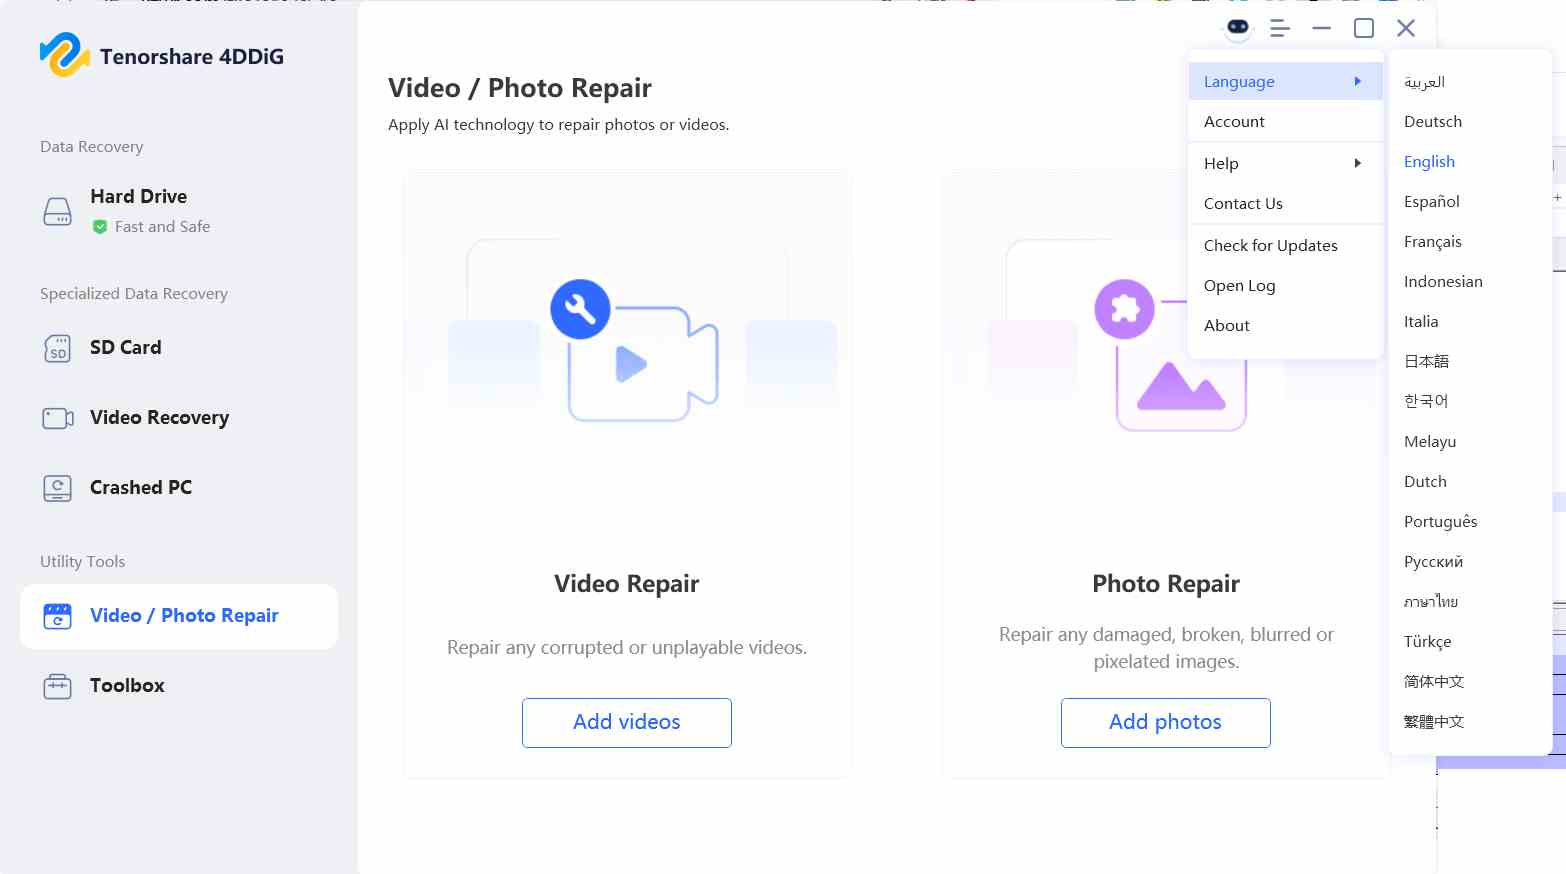
Task: Select Contact Us from the menu
Action: (x=1285, y=203)
